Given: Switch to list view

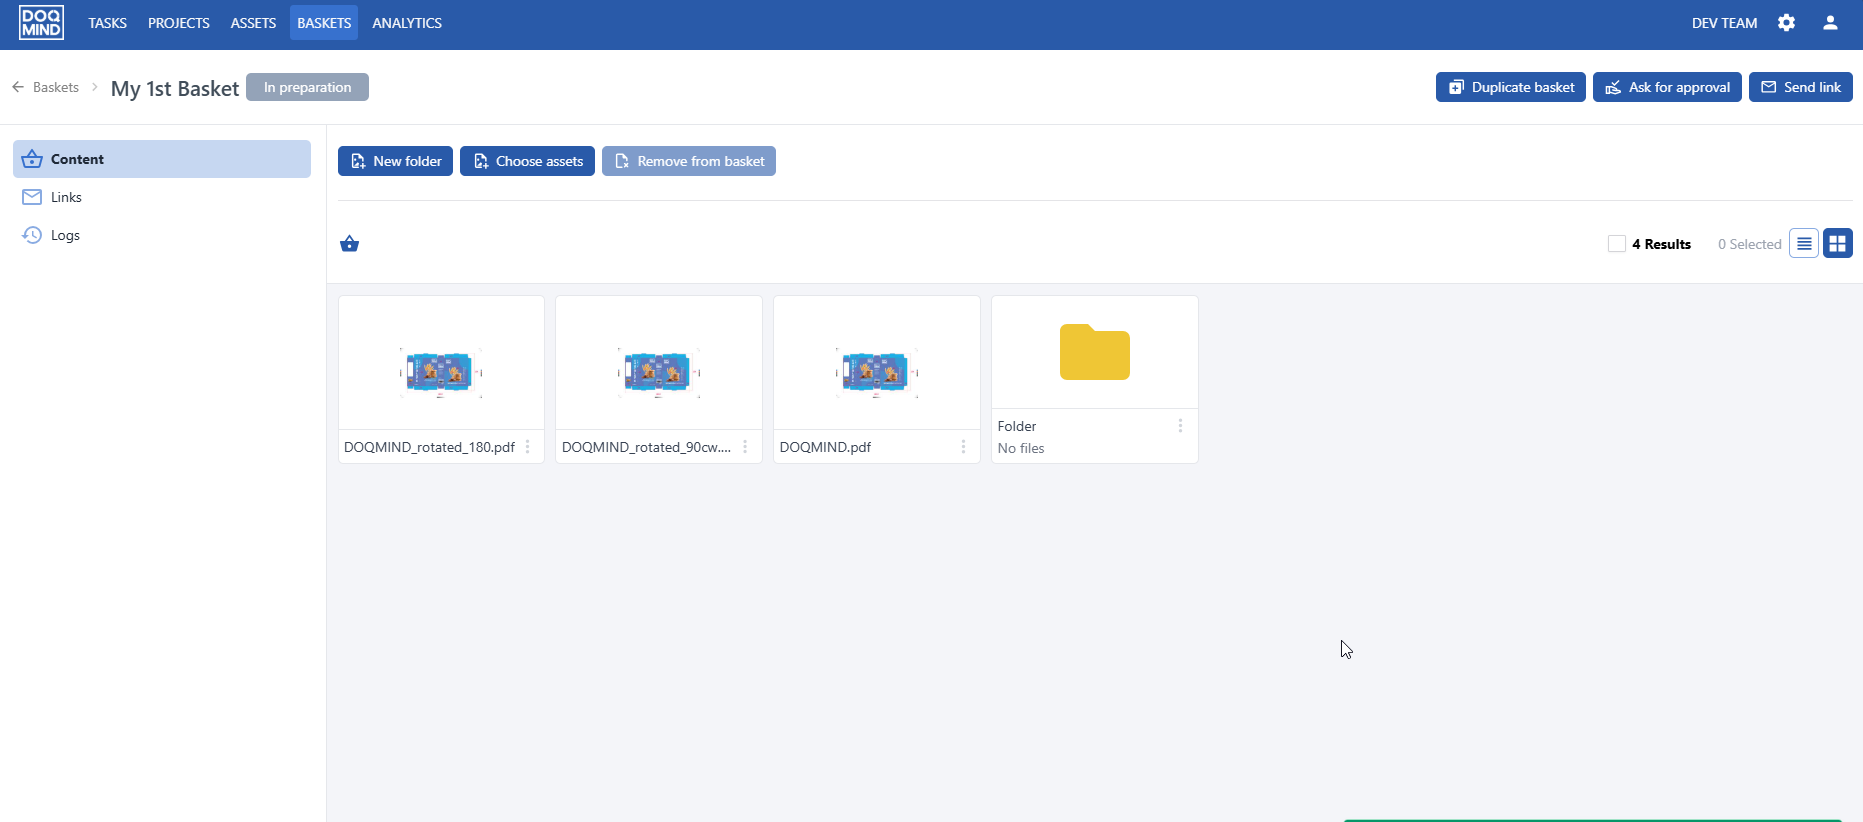Looking at the screenshot, I should point(1804,243).
